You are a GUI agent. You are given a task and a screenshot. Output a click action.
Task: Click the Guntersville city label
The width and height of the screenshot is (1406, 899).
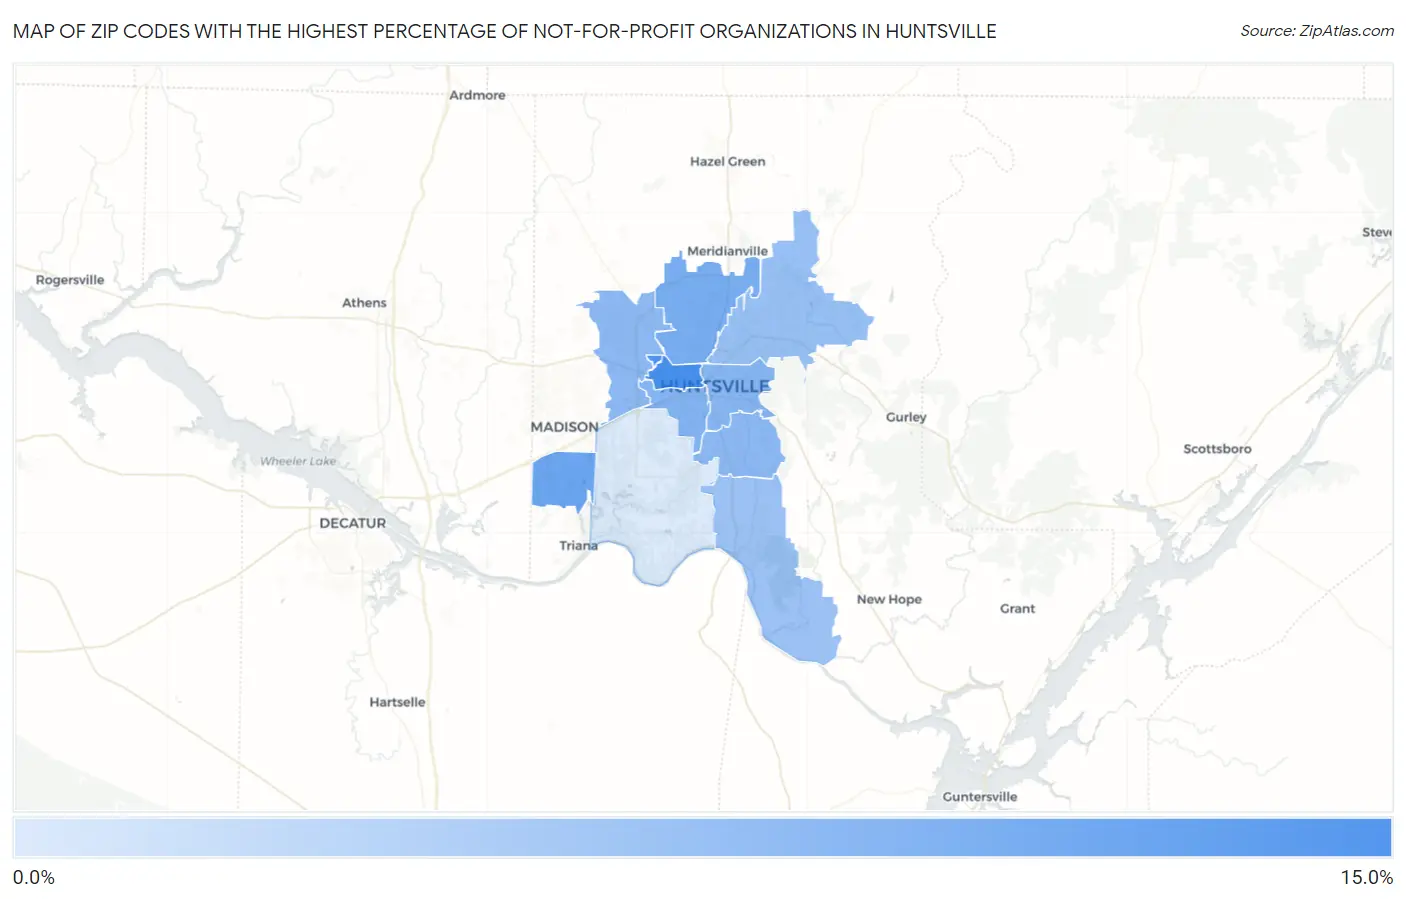pyautogui.click(x=980, y=797)
